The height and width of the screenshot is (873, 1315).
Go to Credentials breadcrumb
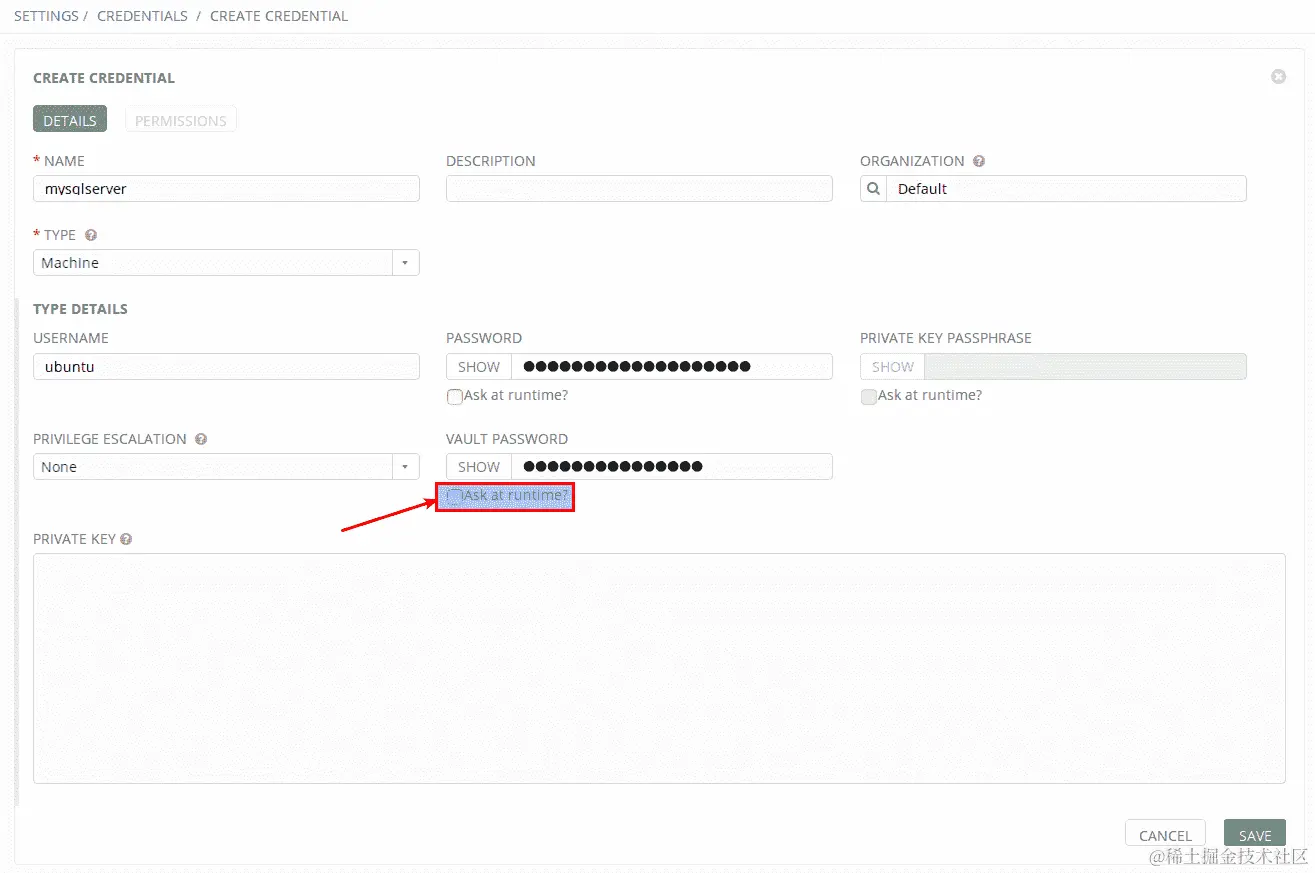(142, 16)
